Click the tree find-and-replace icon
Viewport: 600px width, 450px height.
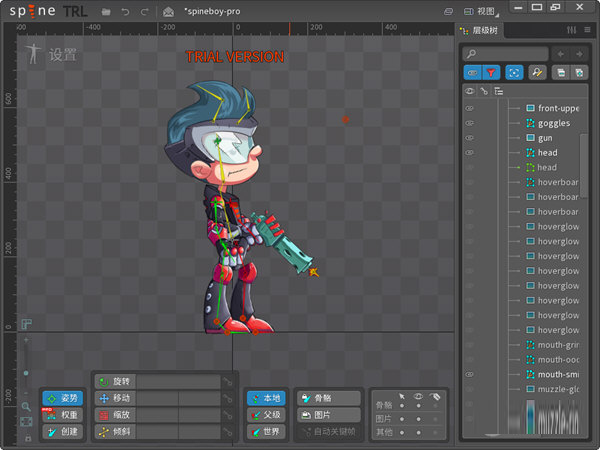(x=537, y=73)
